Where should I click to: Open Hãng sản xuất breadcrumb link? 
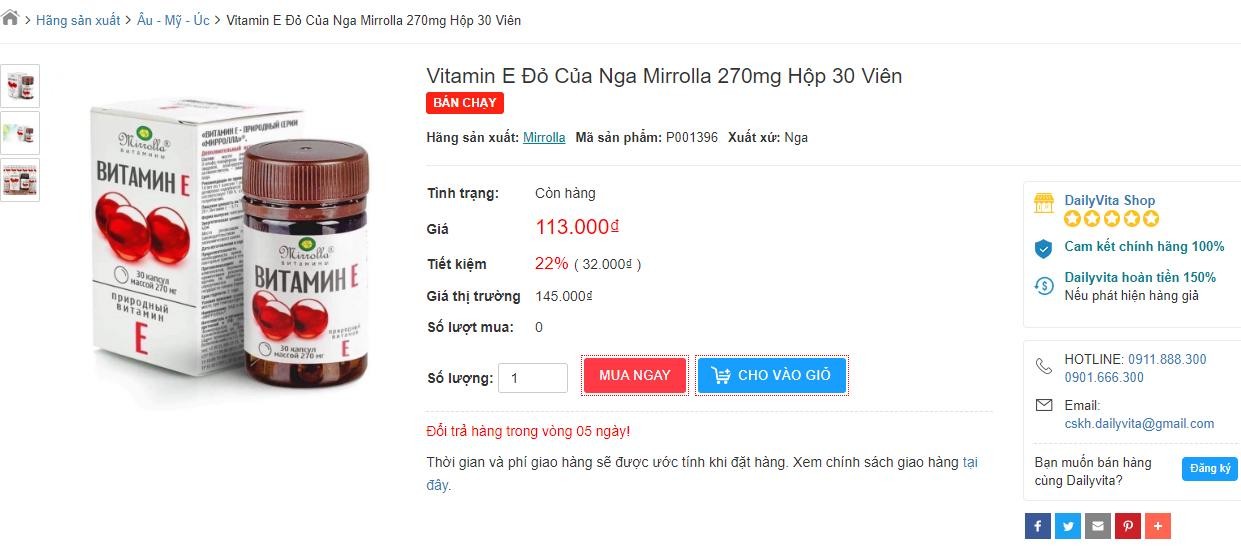pos(78,20)
